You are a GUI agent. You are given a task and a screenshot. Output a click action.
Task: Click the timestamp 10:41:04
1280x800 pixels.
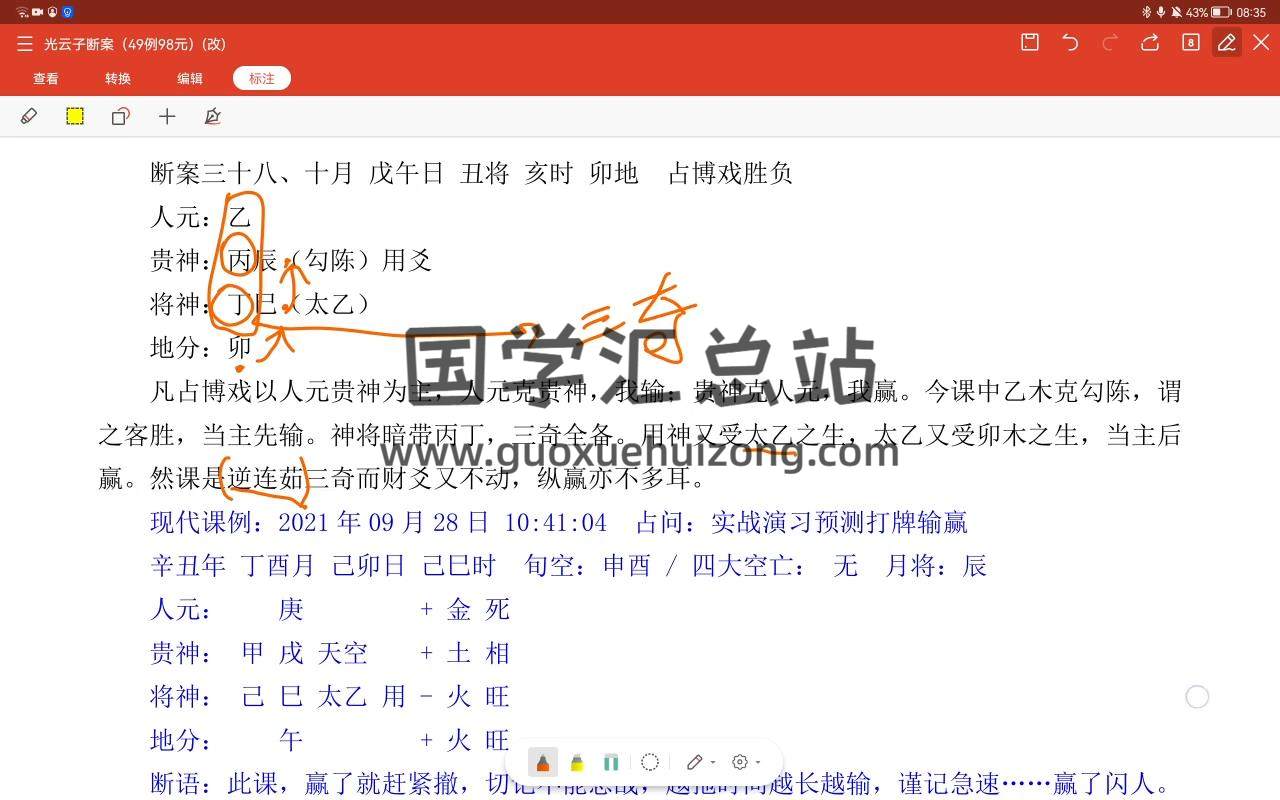pos(555,522)
